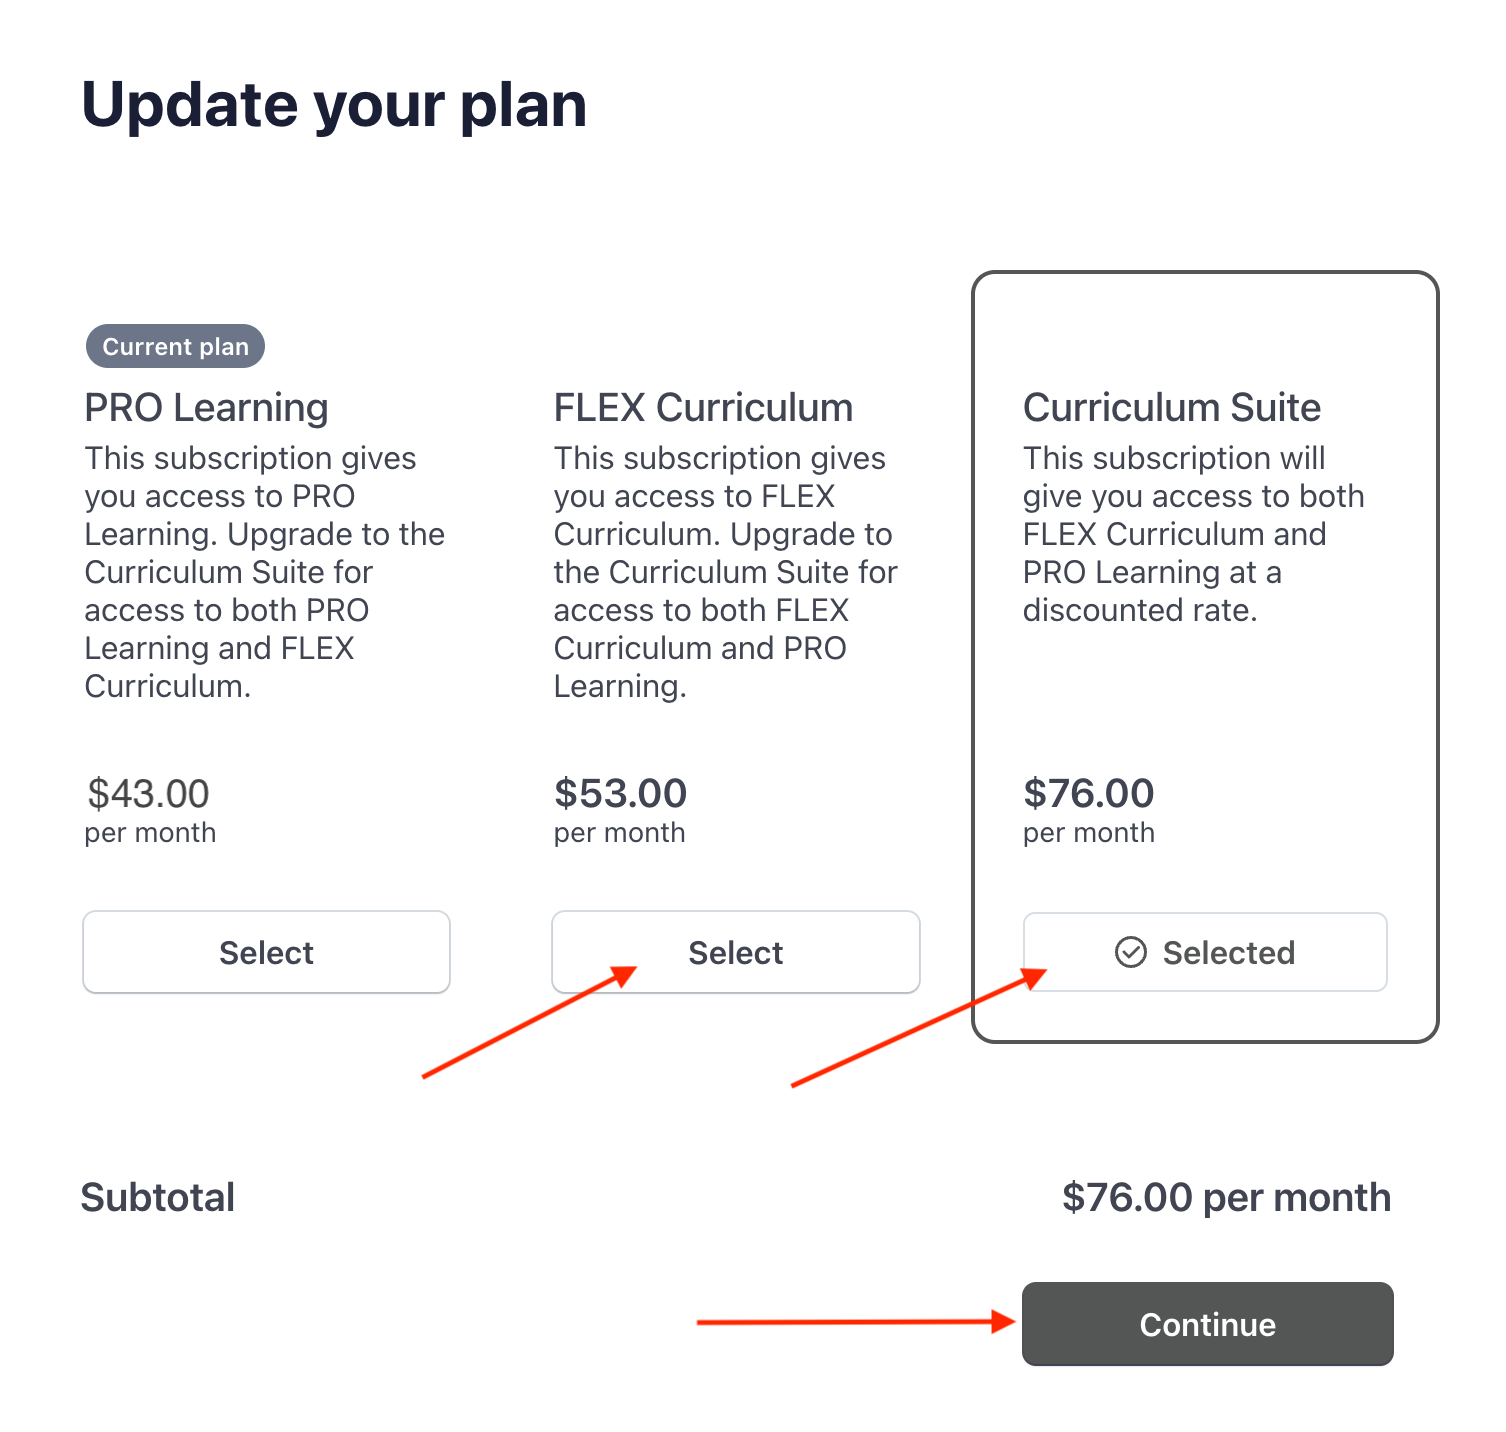Click the Continue button

(x=1207, y=1324)
